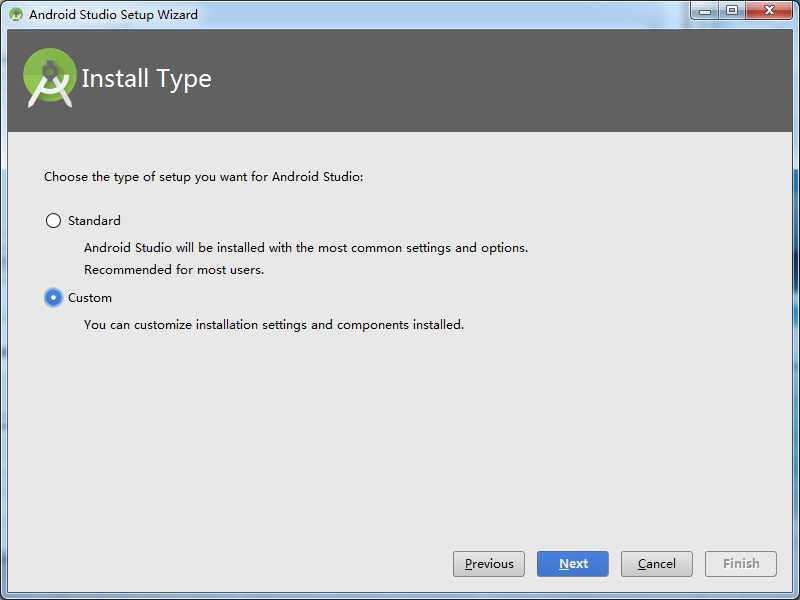Click the title bar Android Studio icon

16,14
